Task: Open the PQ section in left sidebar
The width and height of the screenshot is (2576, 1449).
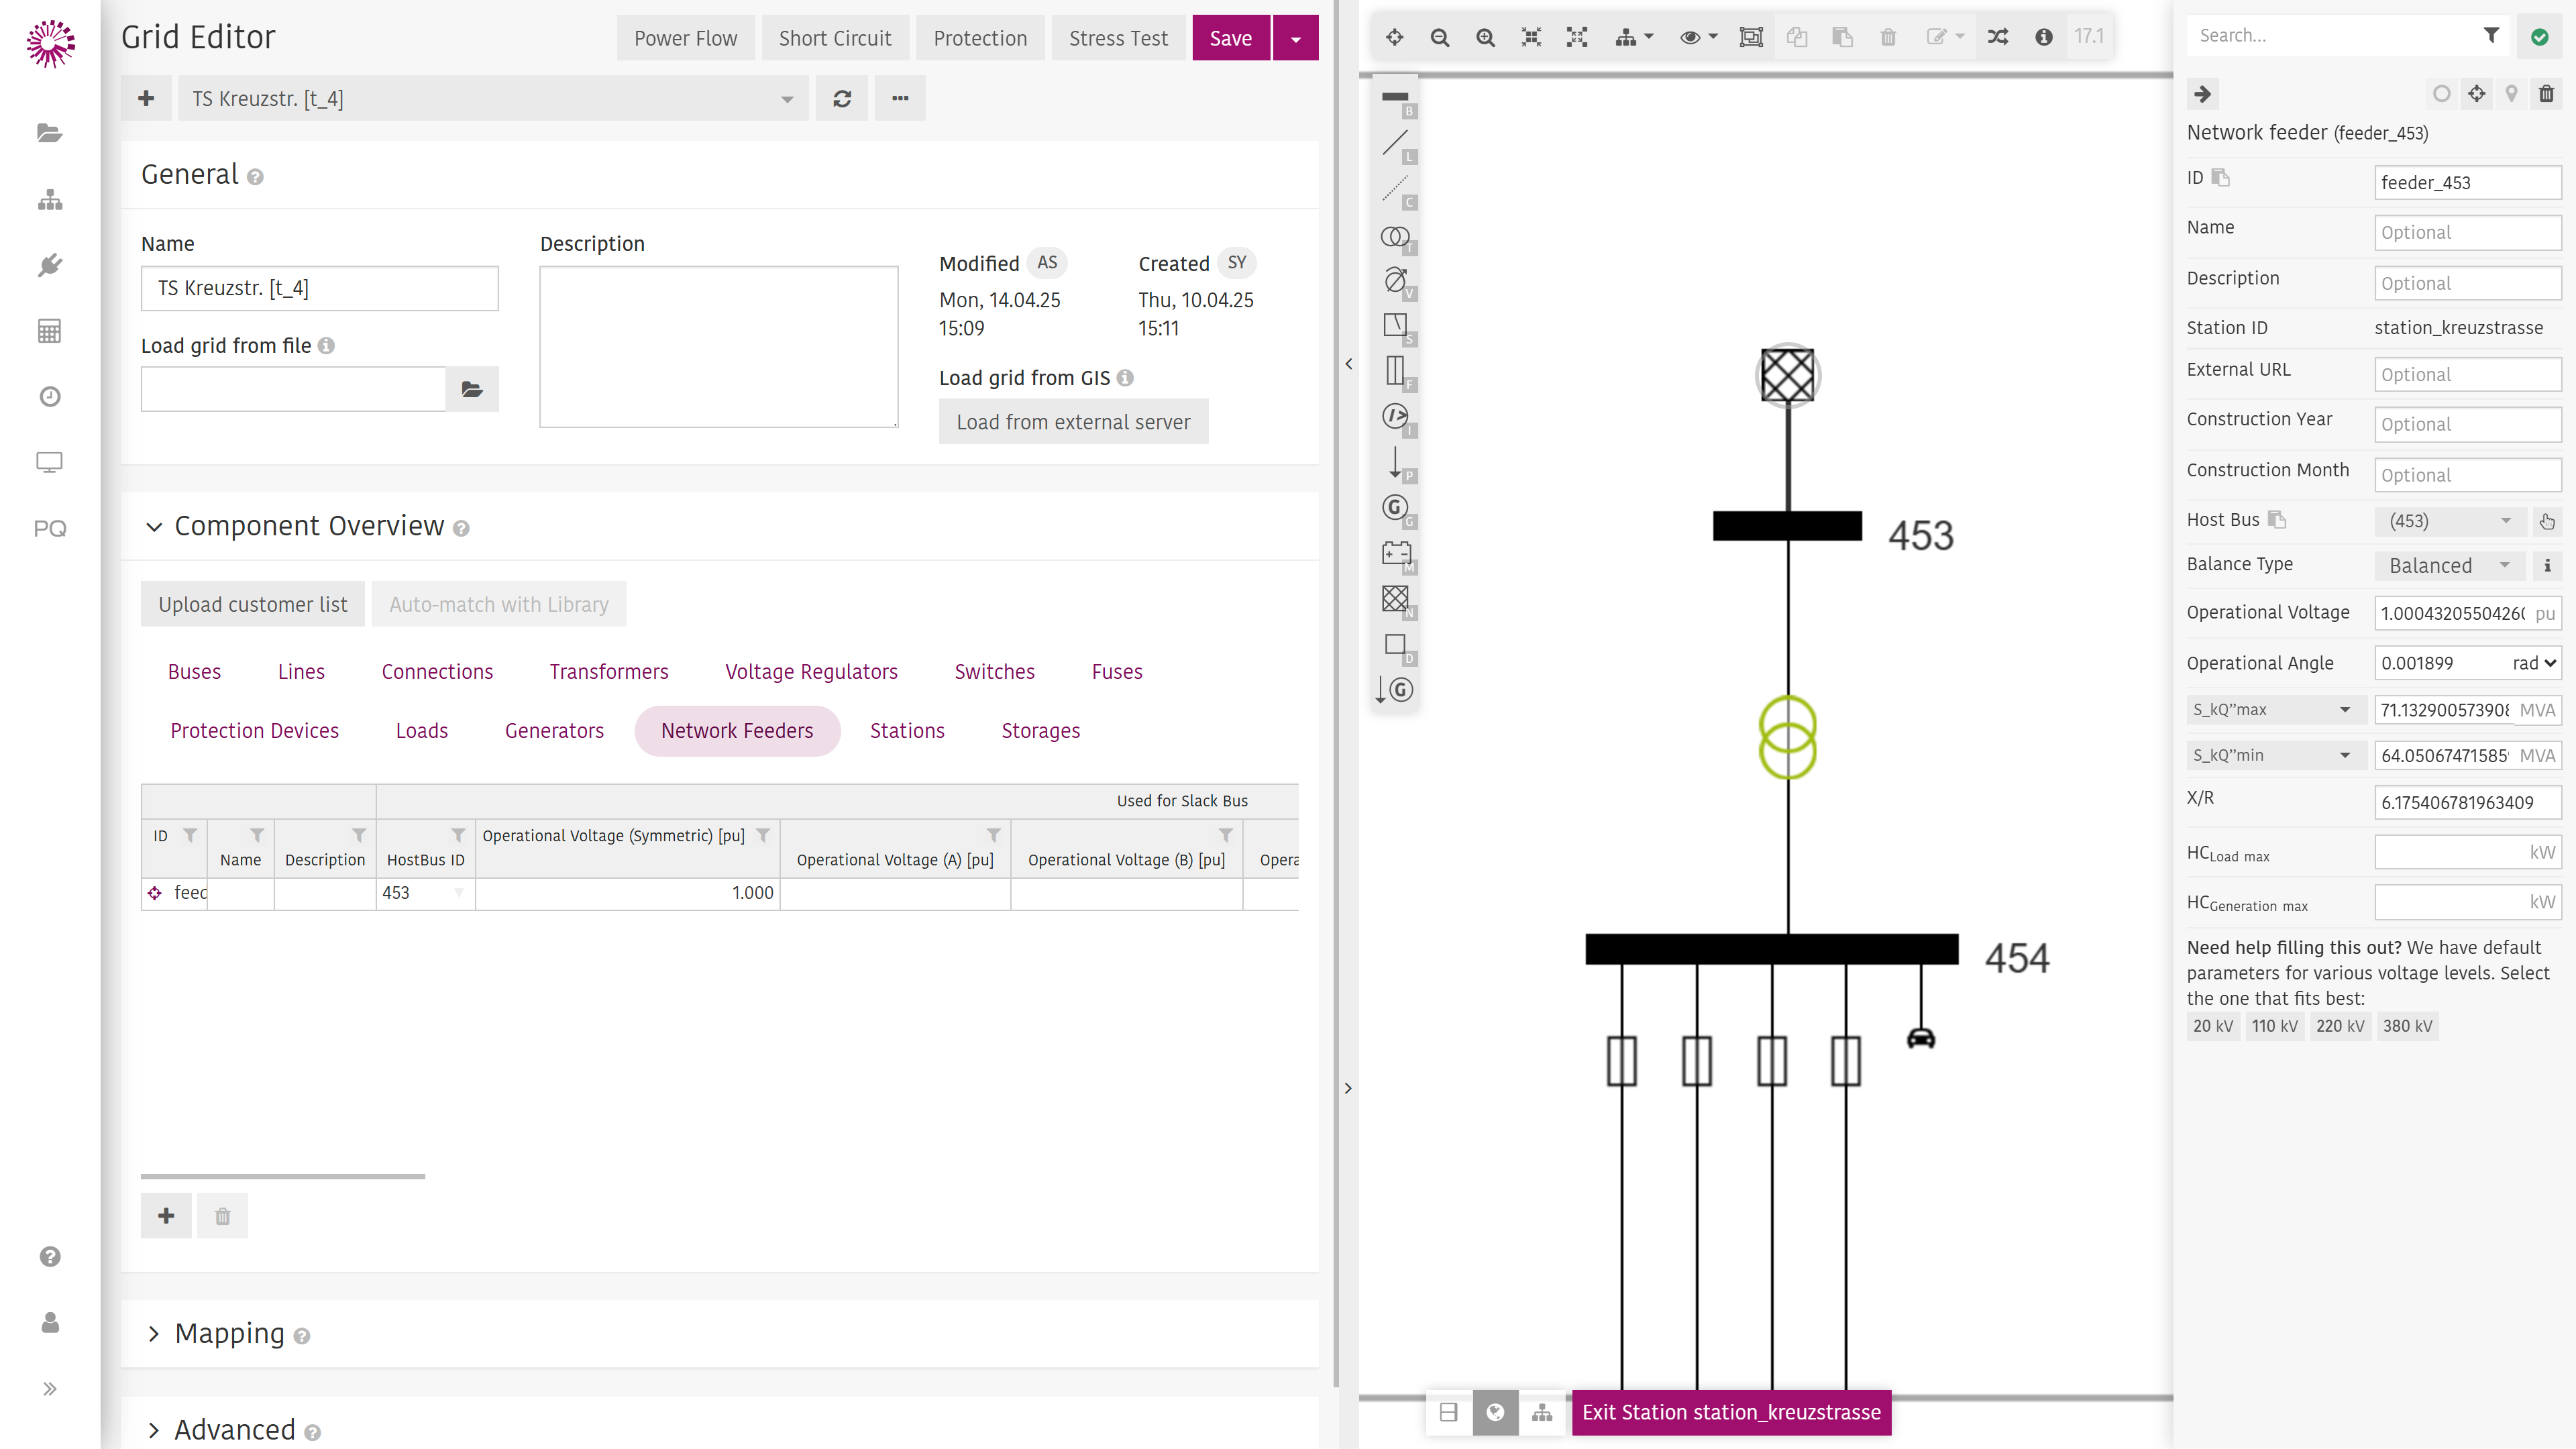Action: 50,528
